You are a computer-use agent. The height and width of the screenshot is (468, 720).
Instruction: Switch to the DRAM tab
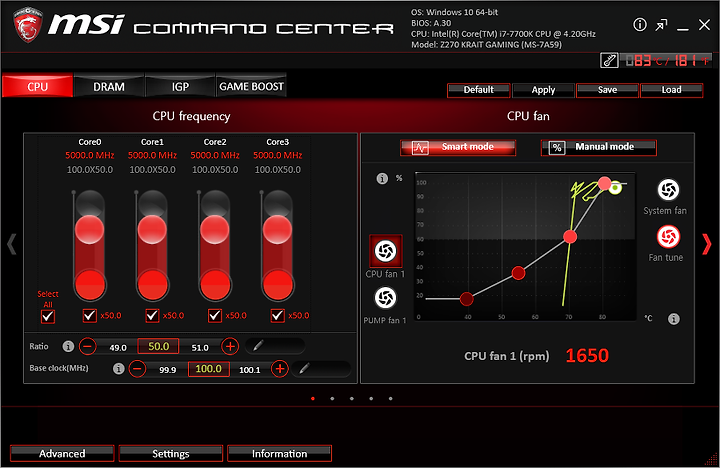(109, 86)
